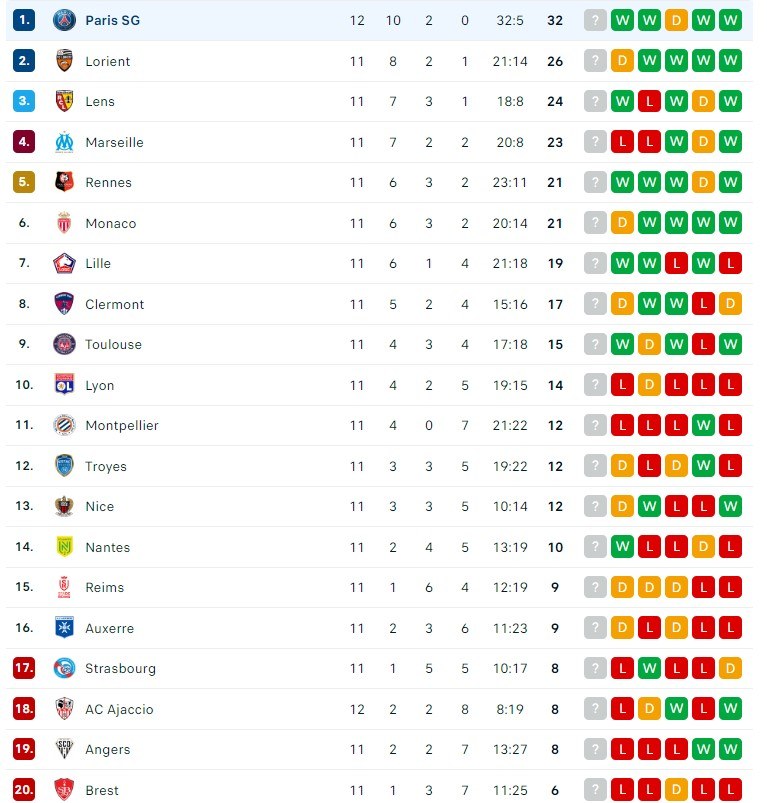Click the Rennes team badge
767x803 pixels.
click(x=64, y=182)
